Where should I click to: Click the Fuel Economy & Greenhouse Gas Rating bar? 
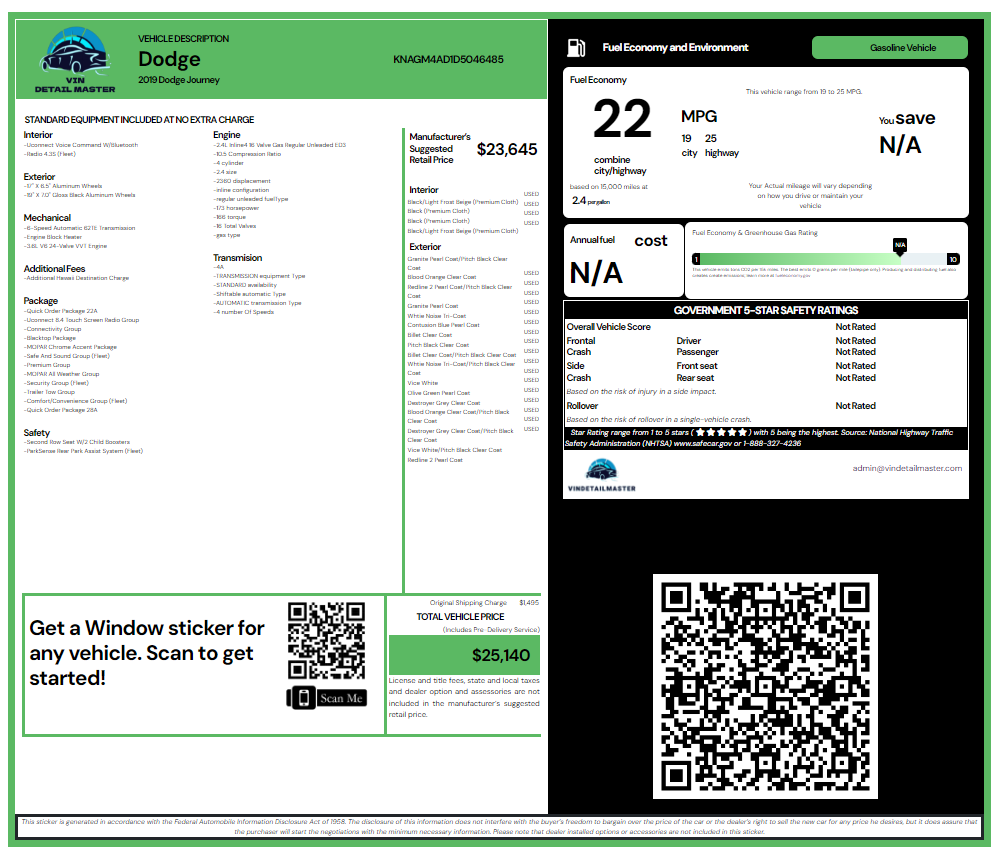tap(827, 259)
